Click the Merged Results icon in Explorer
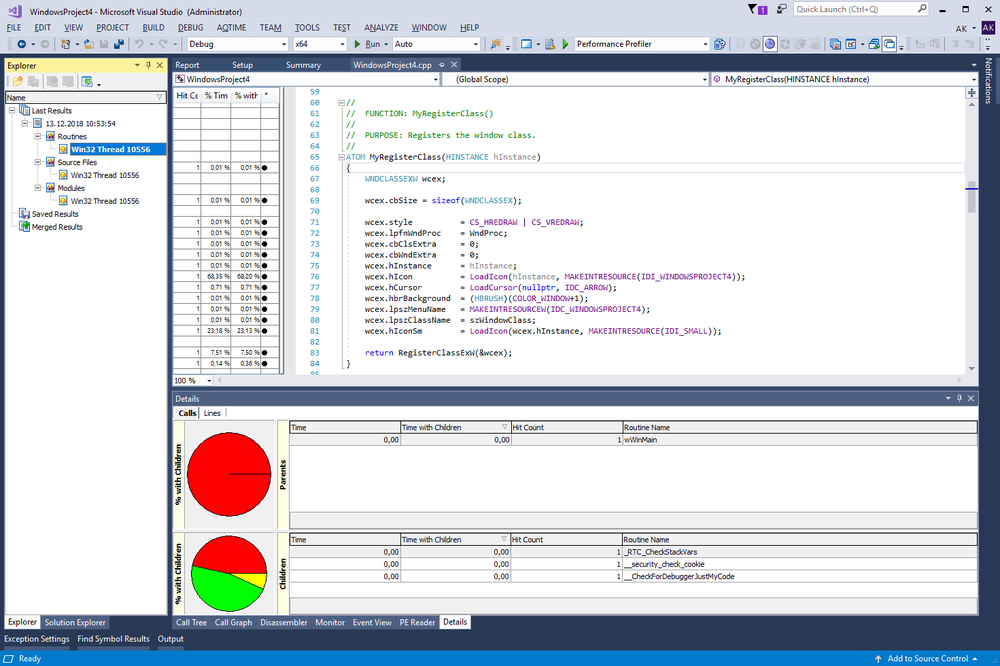This screenshot has height=666, width=1000. click(x=24, y=227)
